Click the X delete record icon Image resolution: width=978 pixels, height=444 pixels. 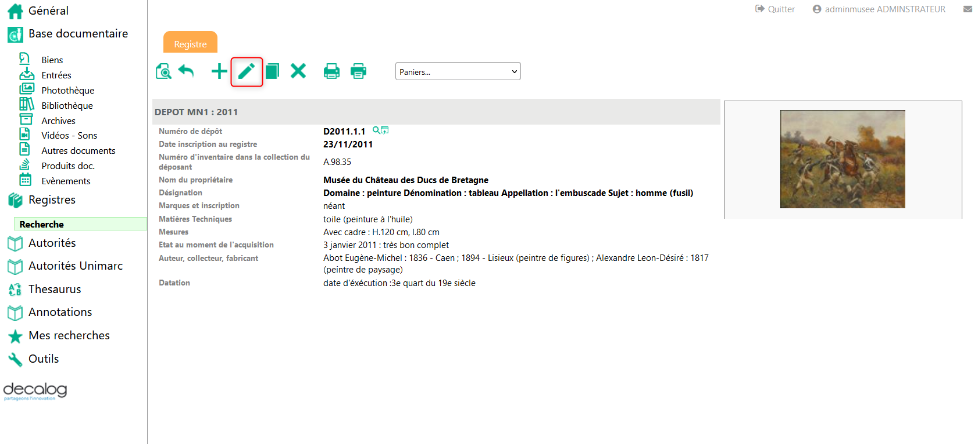298,71
